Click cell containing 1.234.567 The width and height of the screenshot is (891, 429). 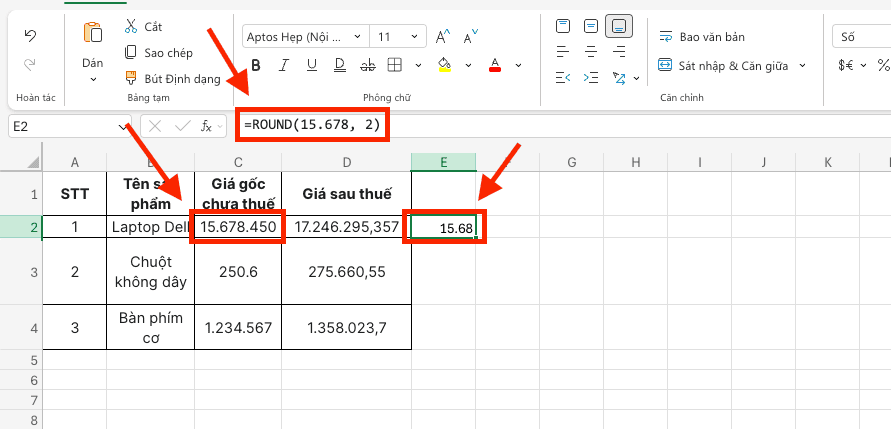(x=238, y=327)
